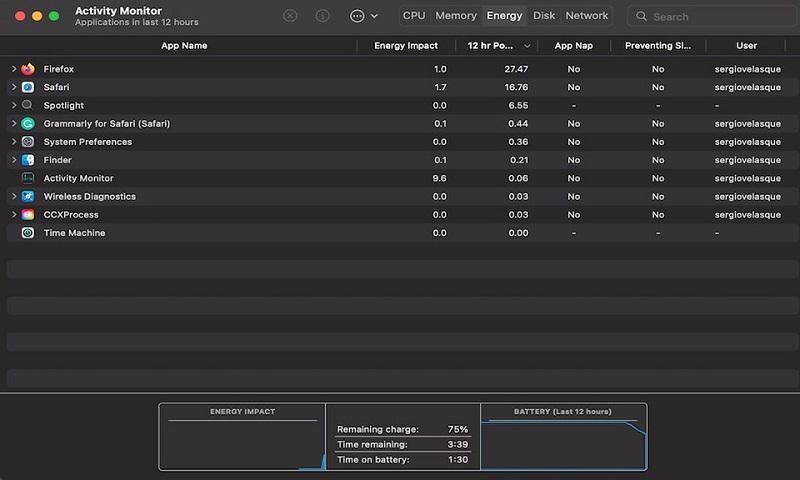The width and height of the screenshot is (800, 480).
Task: Click the Wireless Diagnostics icon
Action: click(x=28, y=197)
